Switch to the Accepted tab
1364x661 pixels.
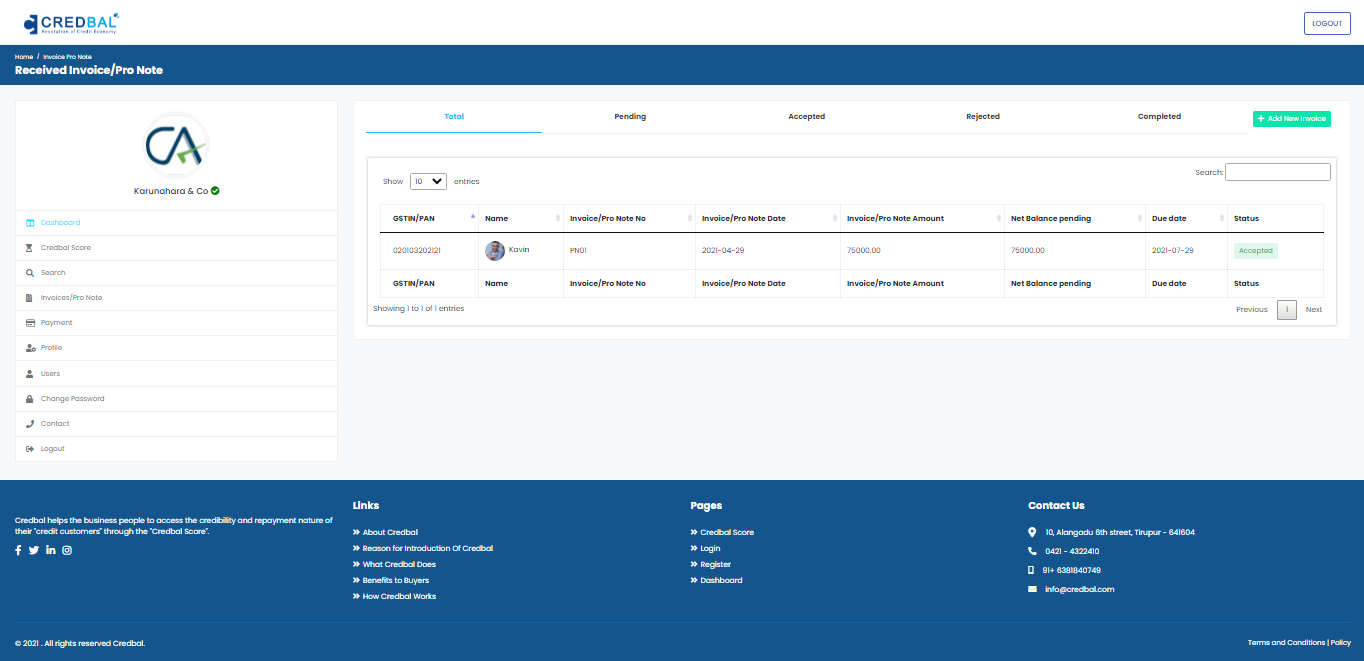806,117
